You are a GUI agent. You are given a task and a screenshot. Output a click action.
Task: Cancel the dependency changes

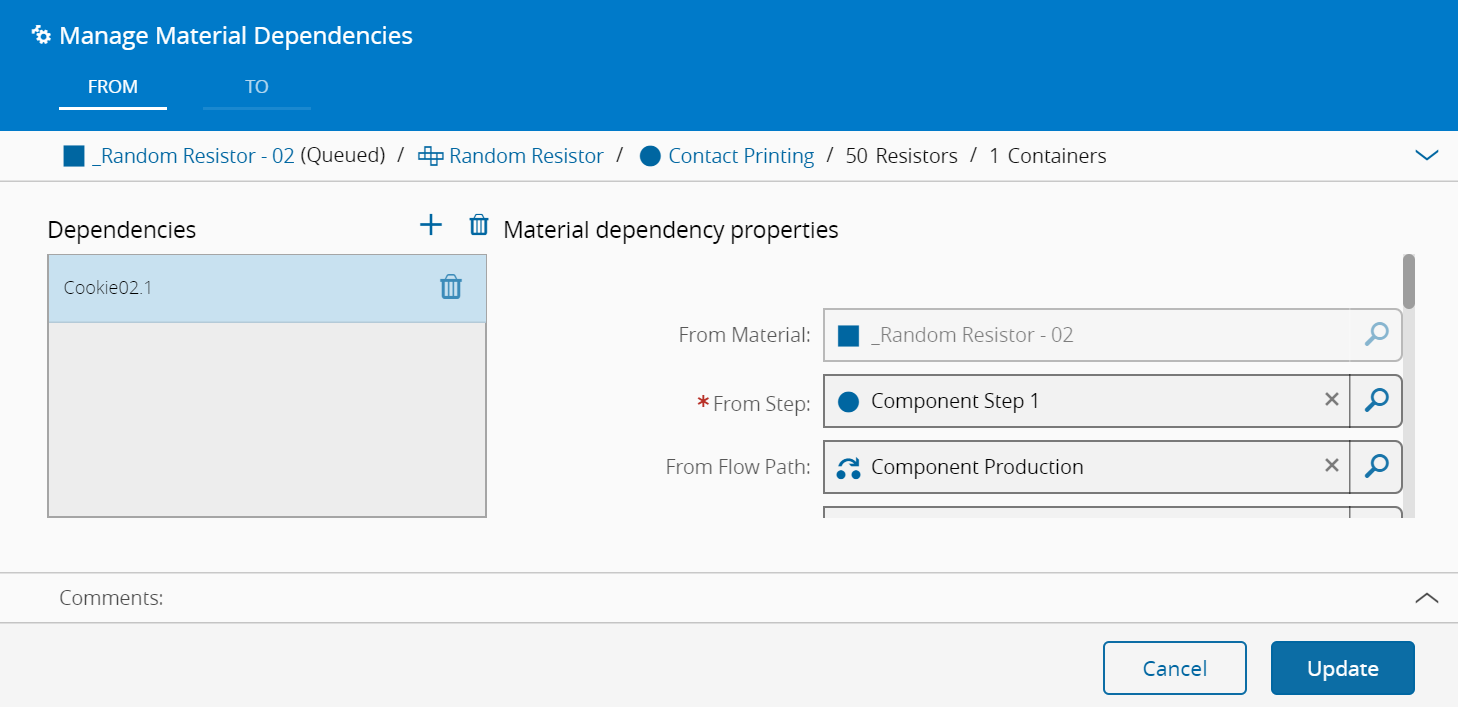pyautogui.click(x=1174, y=668)
